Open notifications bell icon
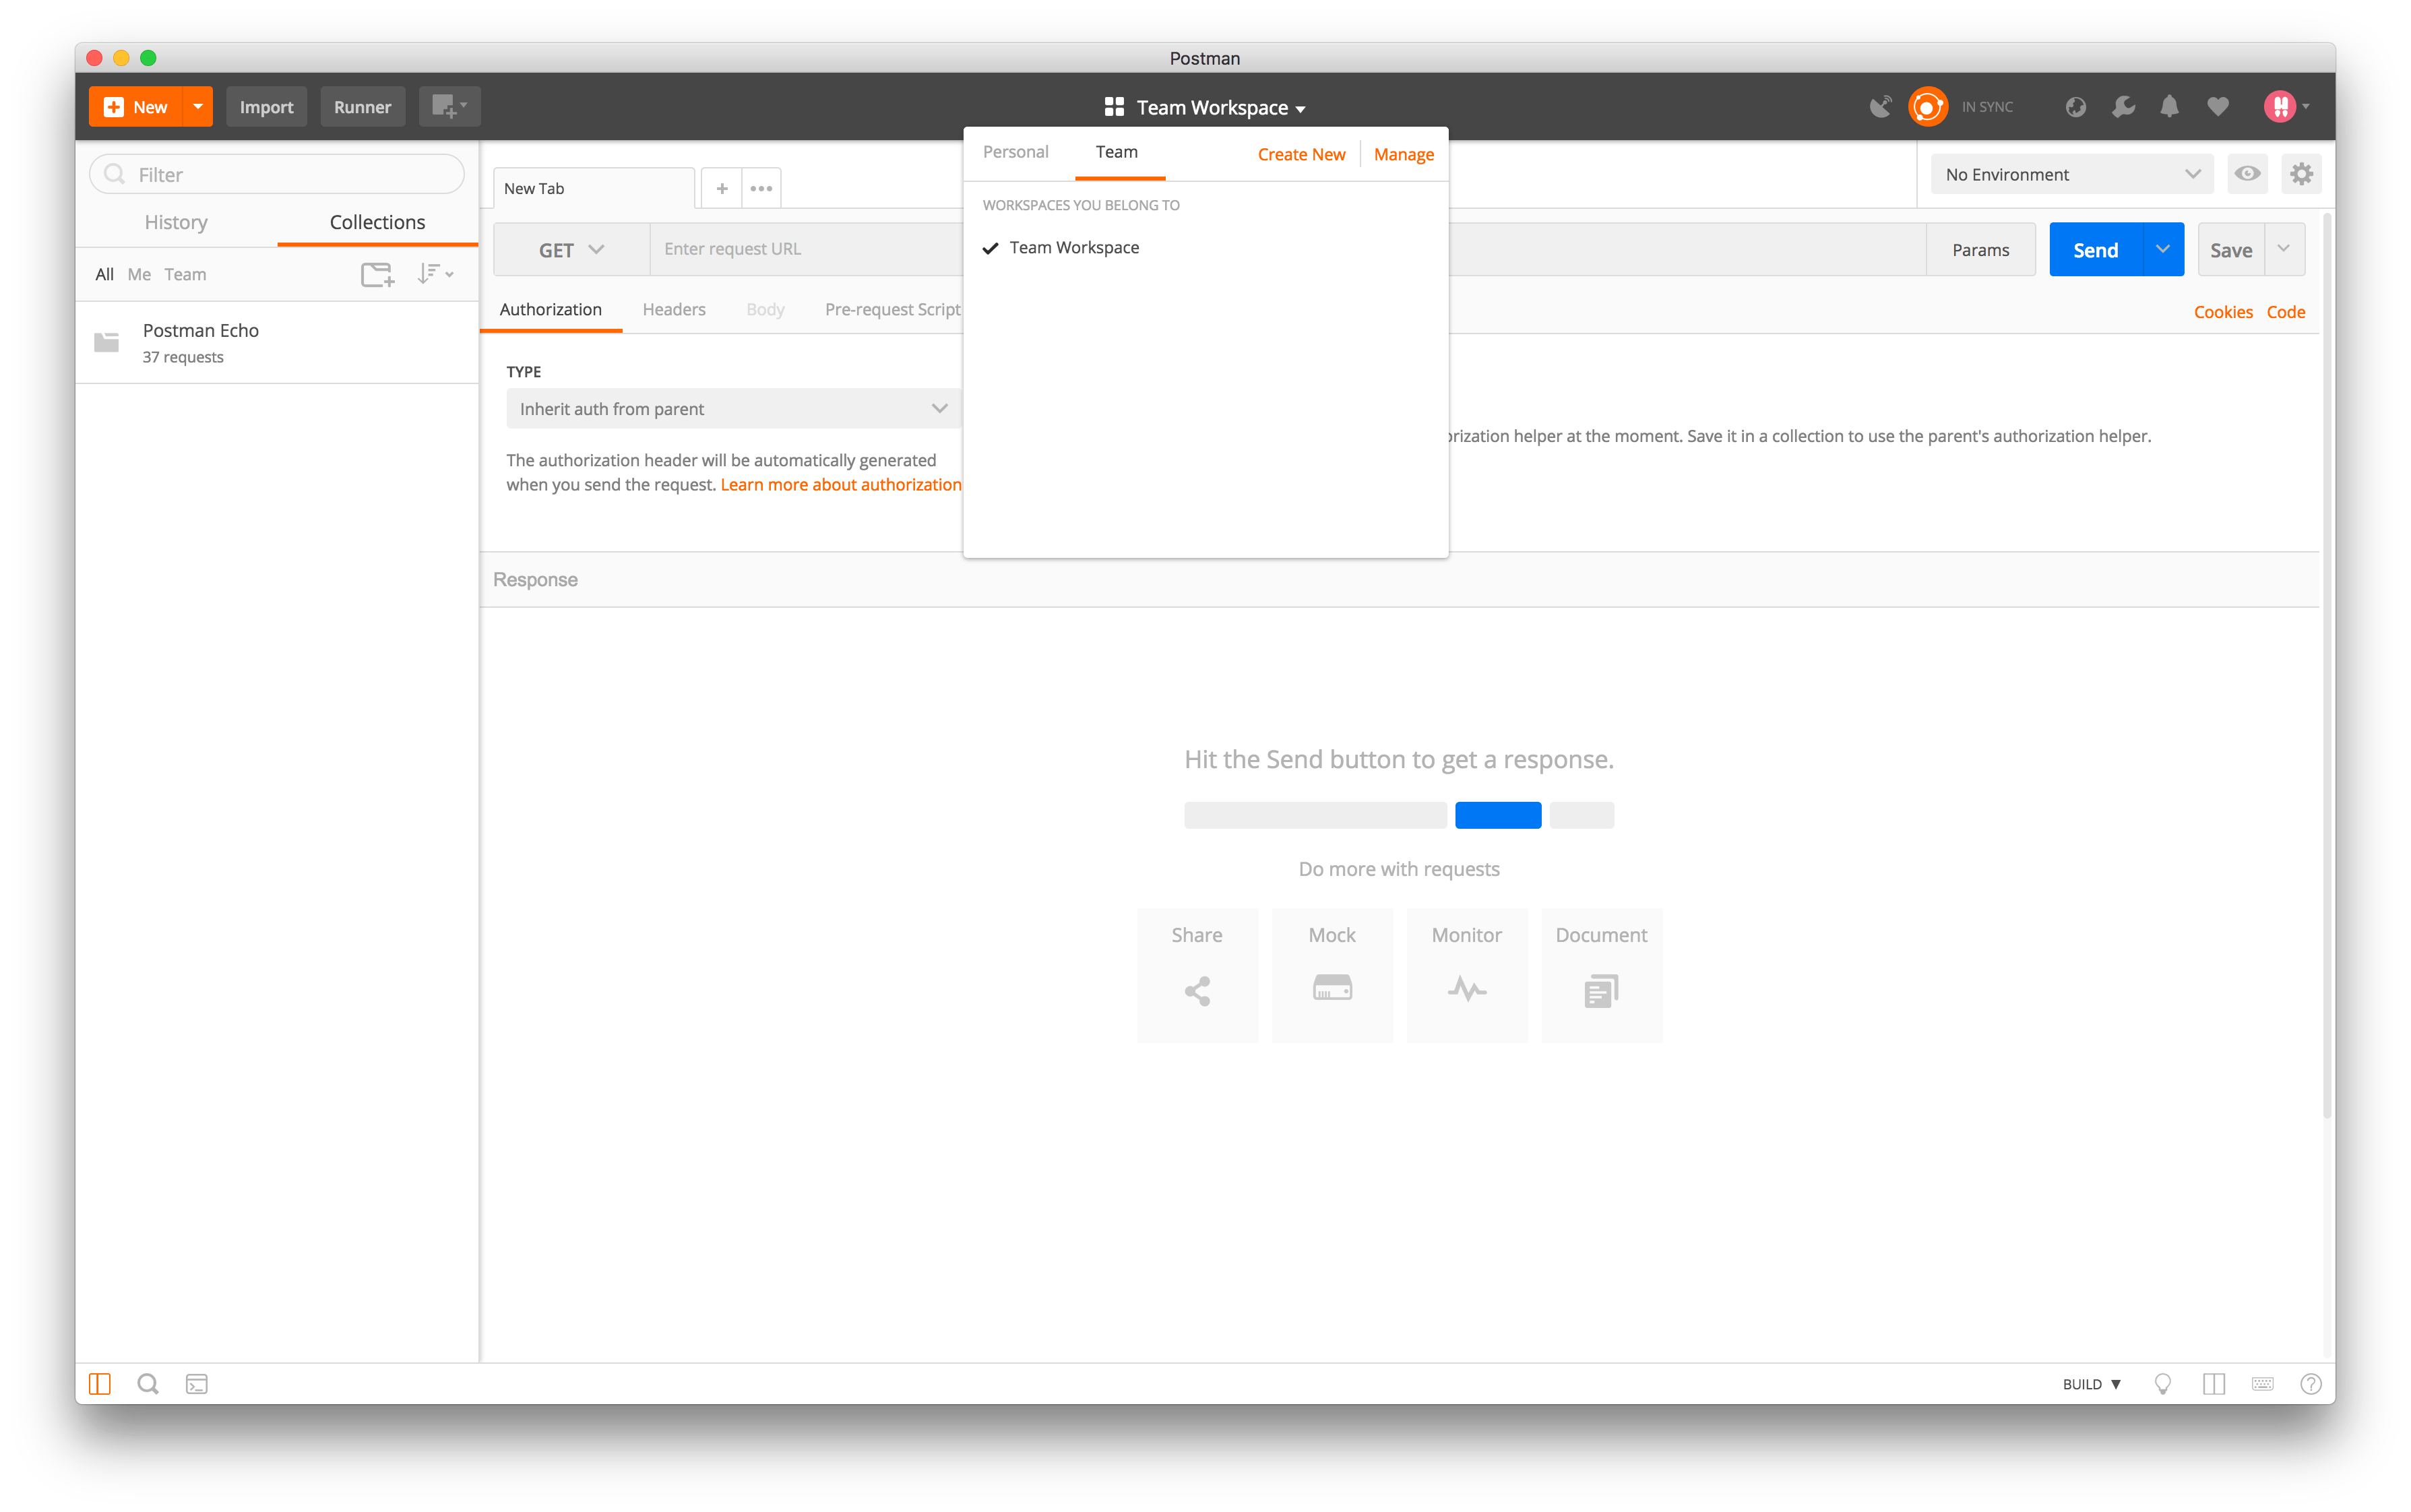 click(x=2169, y=106)
